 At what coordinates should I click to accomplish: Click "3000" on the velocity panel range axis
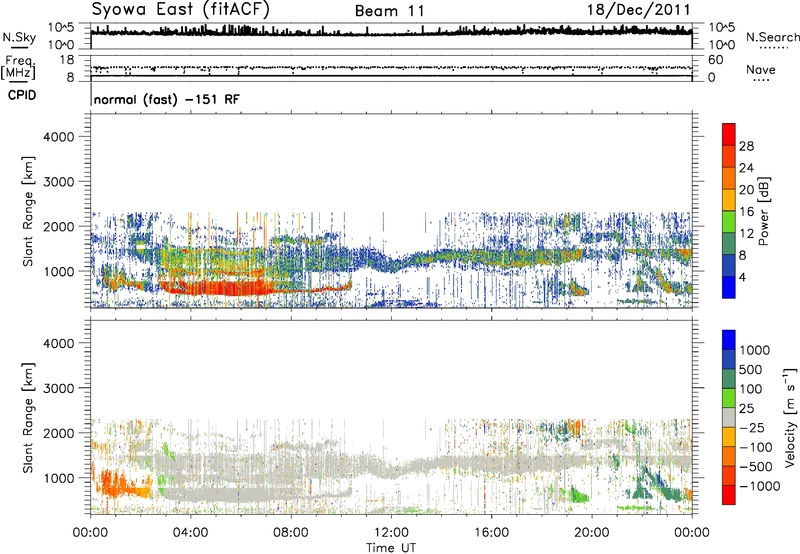59,388
